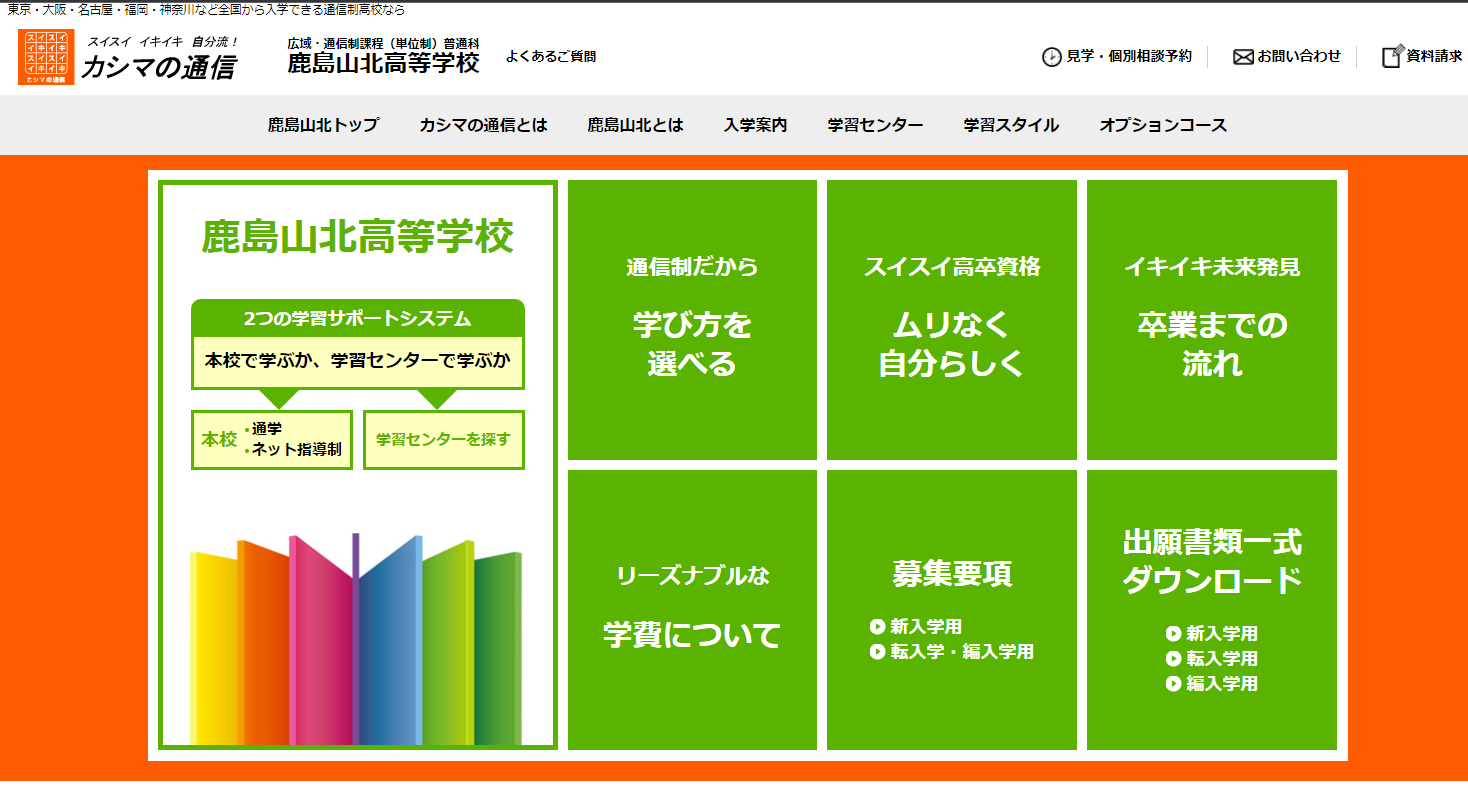Click the envelope icon beside お問い合わせ
1468x787 pixels.
pos(1243,57)
